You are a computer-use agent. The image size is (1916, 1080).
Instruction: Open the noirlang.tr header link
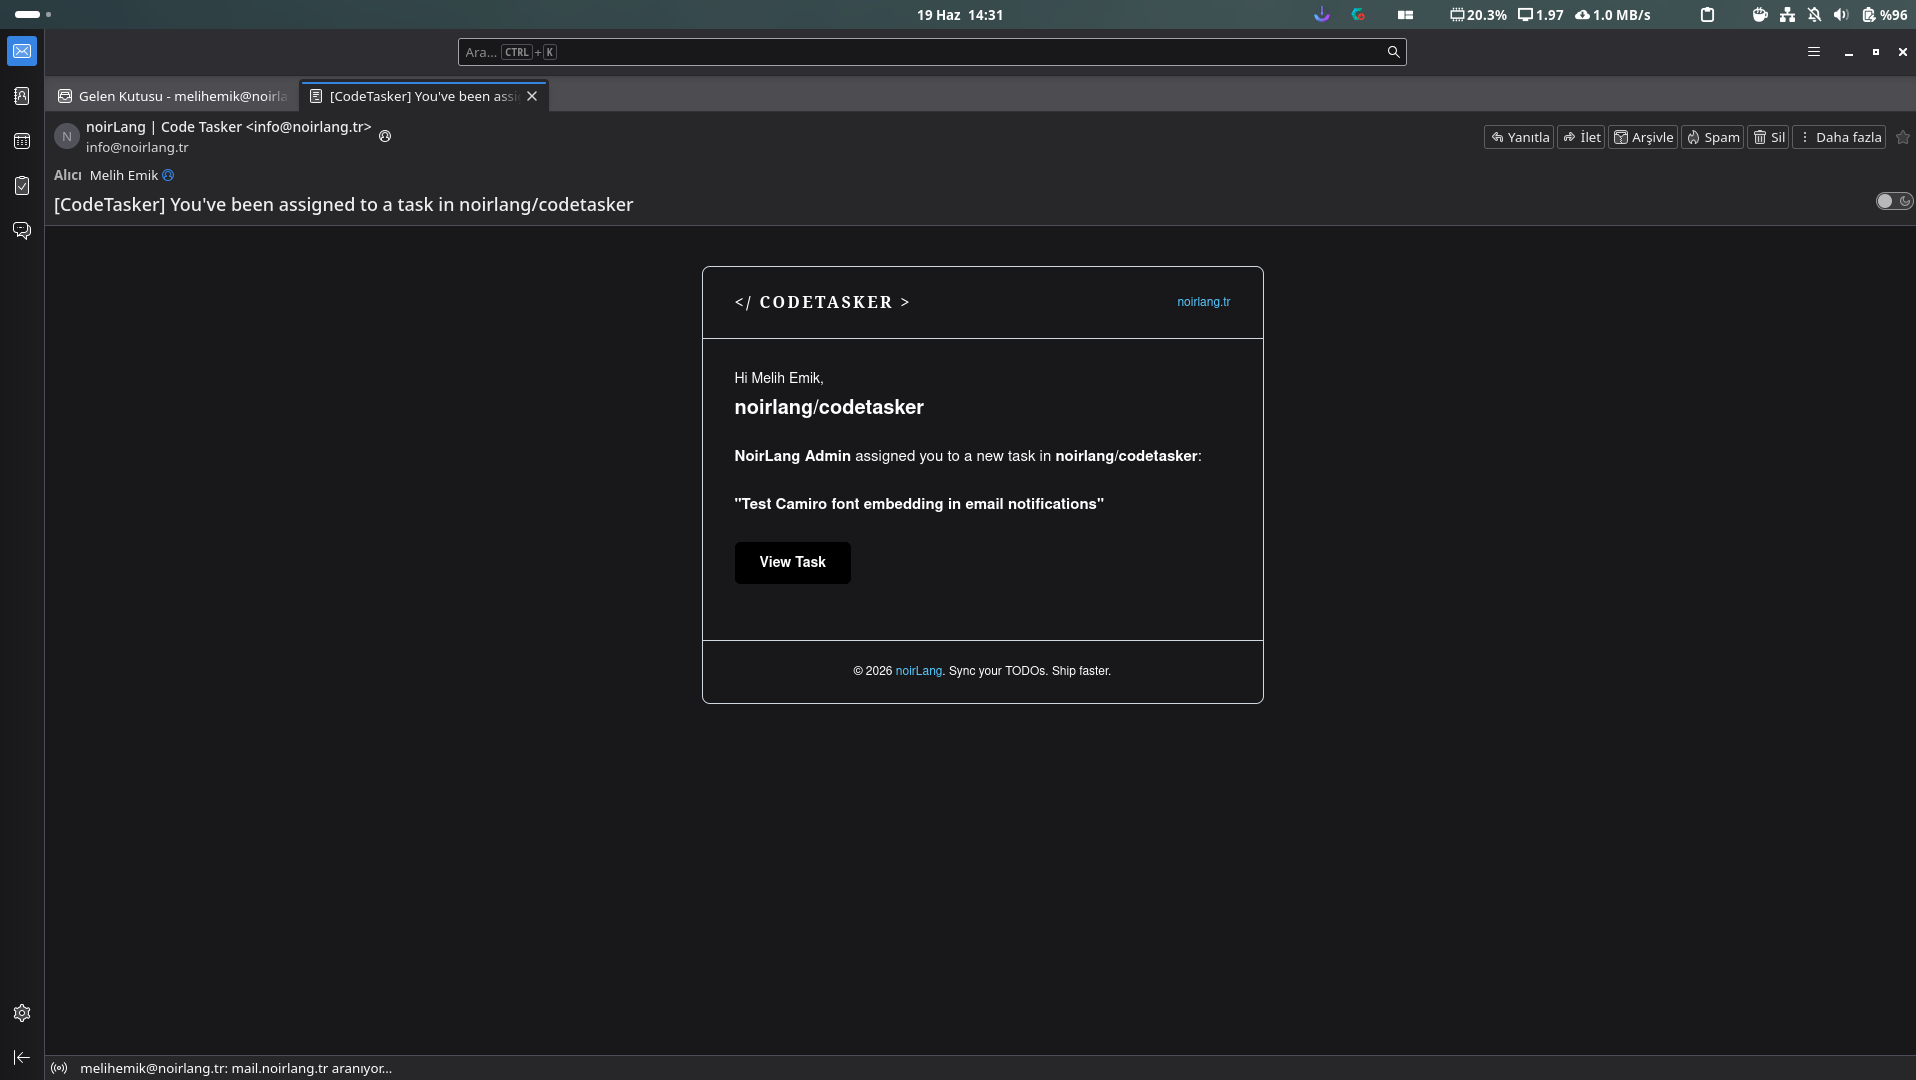1204,302
